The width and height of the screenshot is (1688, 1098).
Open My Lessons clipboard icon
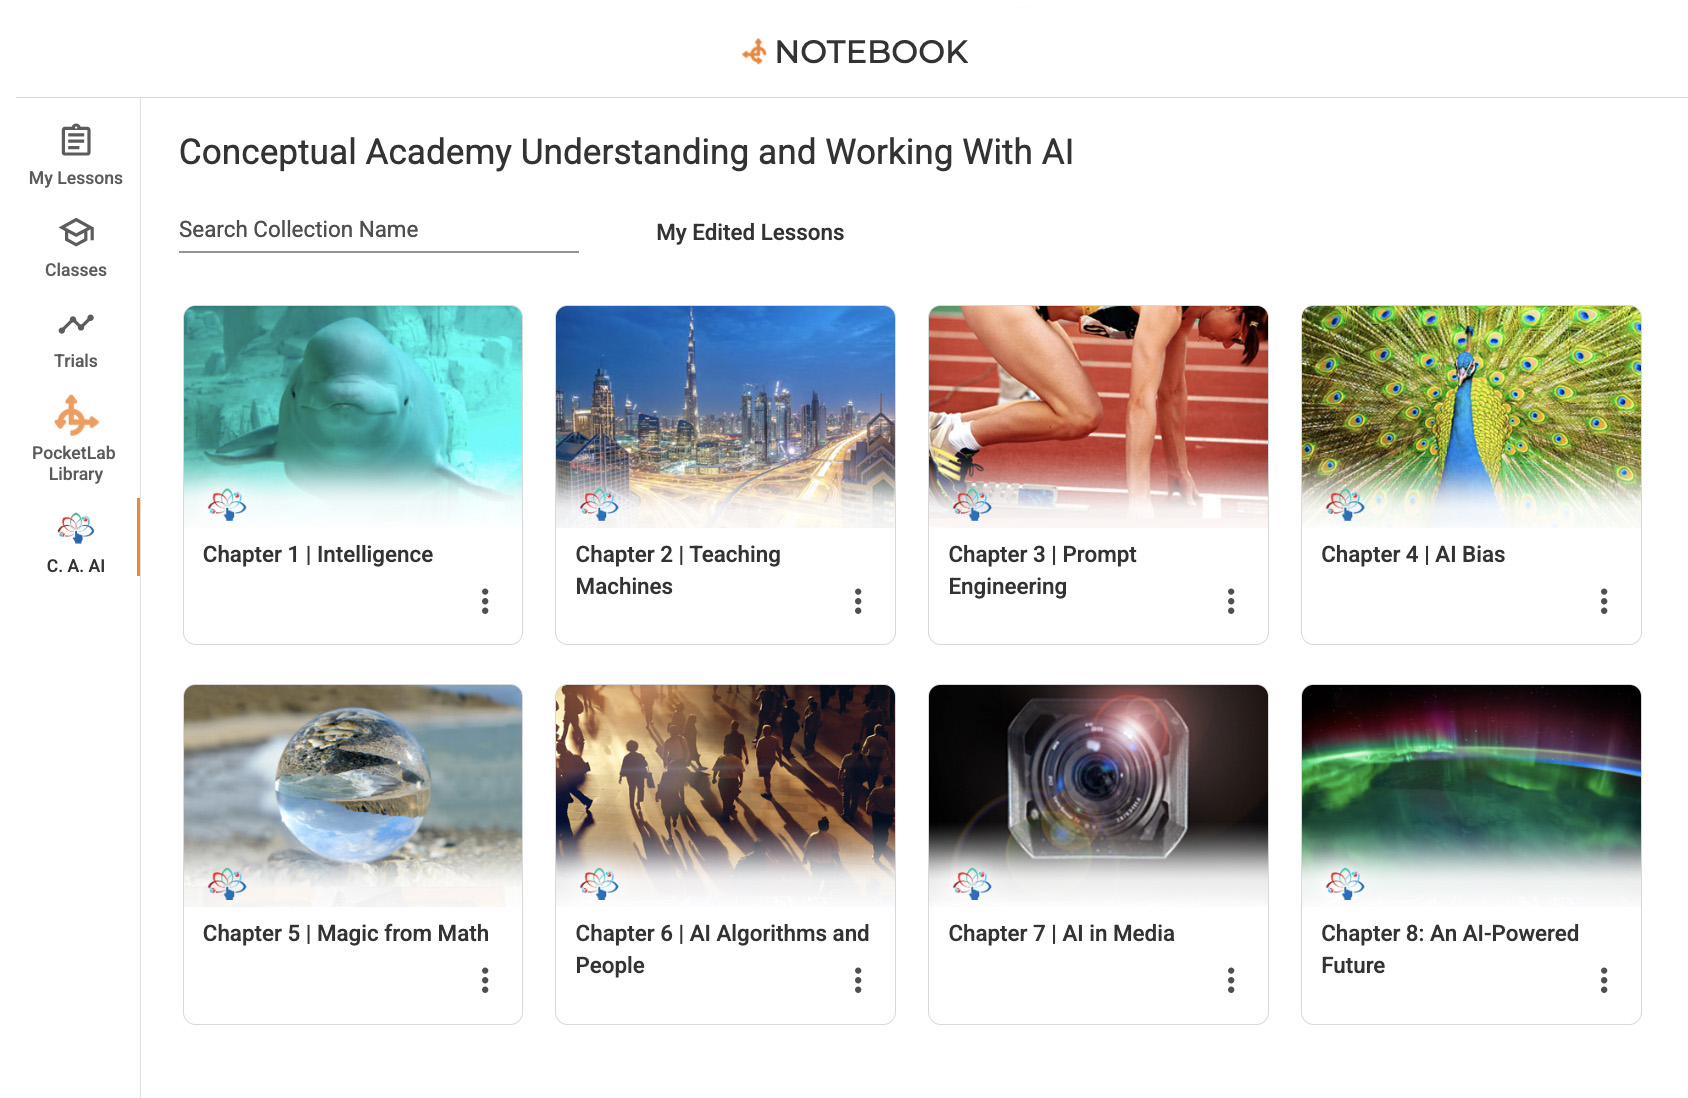tap(76, 141)
